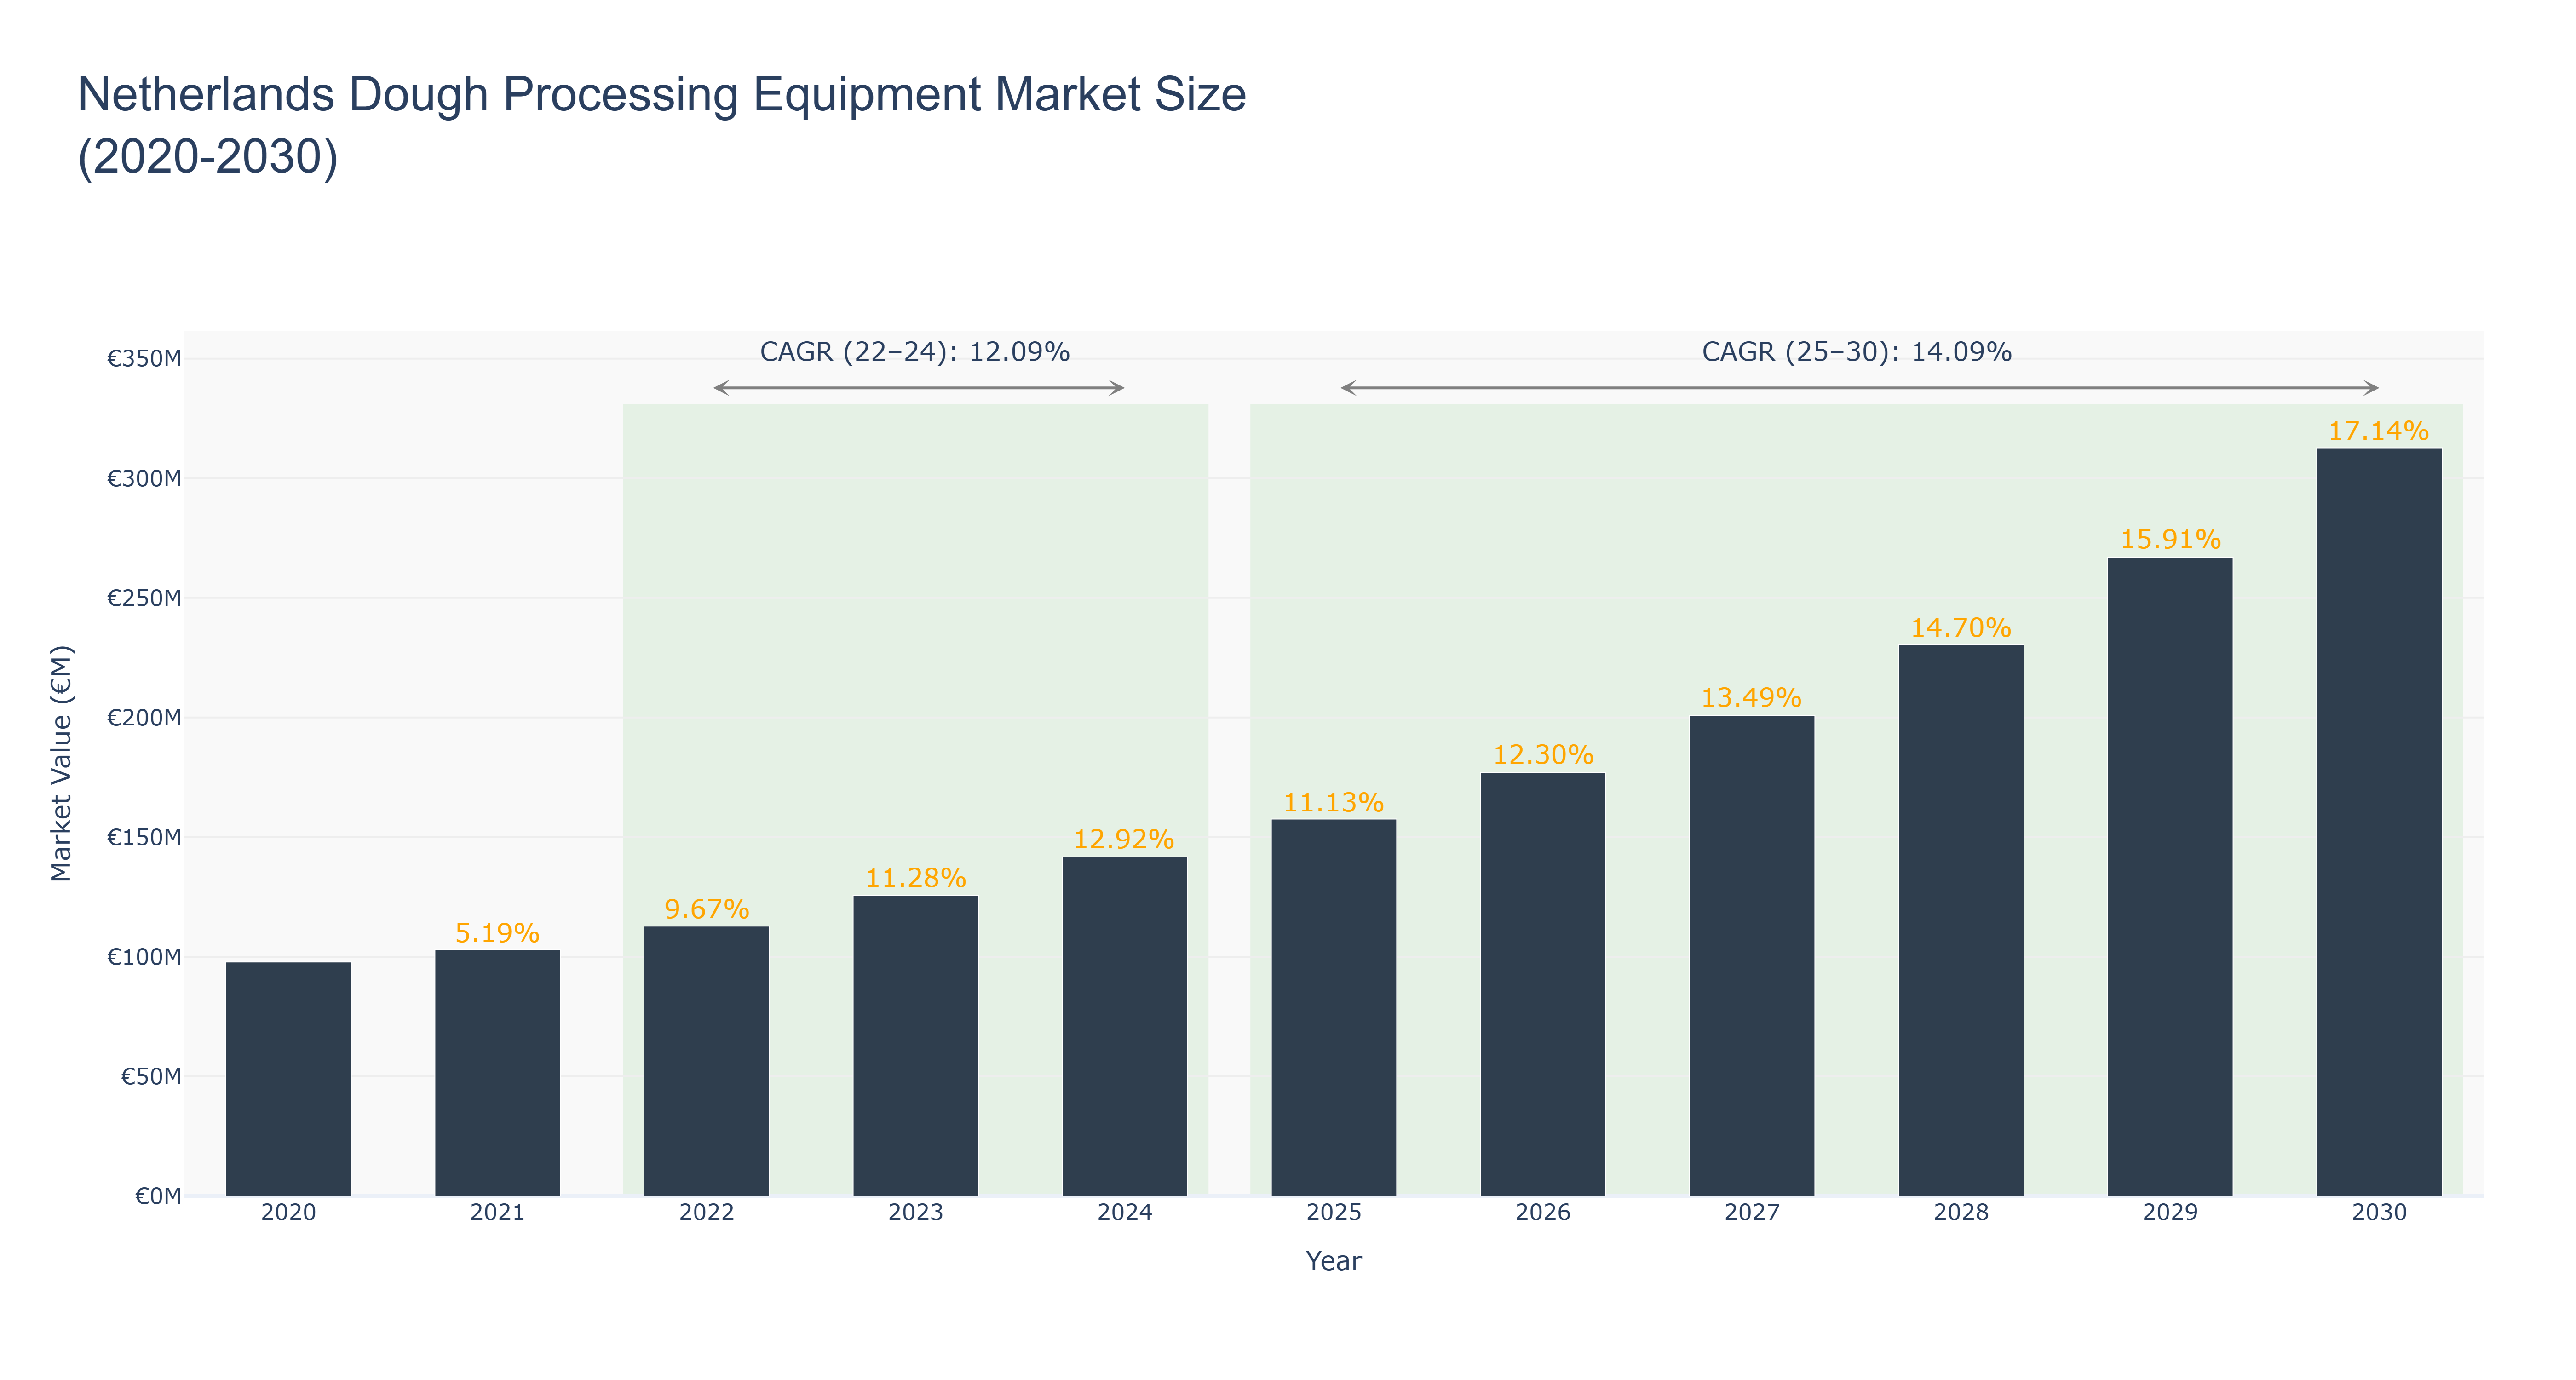Click the 2022 x-axis tick label
Screen dimensions: 2576x1380
[x=706, y=1213]
